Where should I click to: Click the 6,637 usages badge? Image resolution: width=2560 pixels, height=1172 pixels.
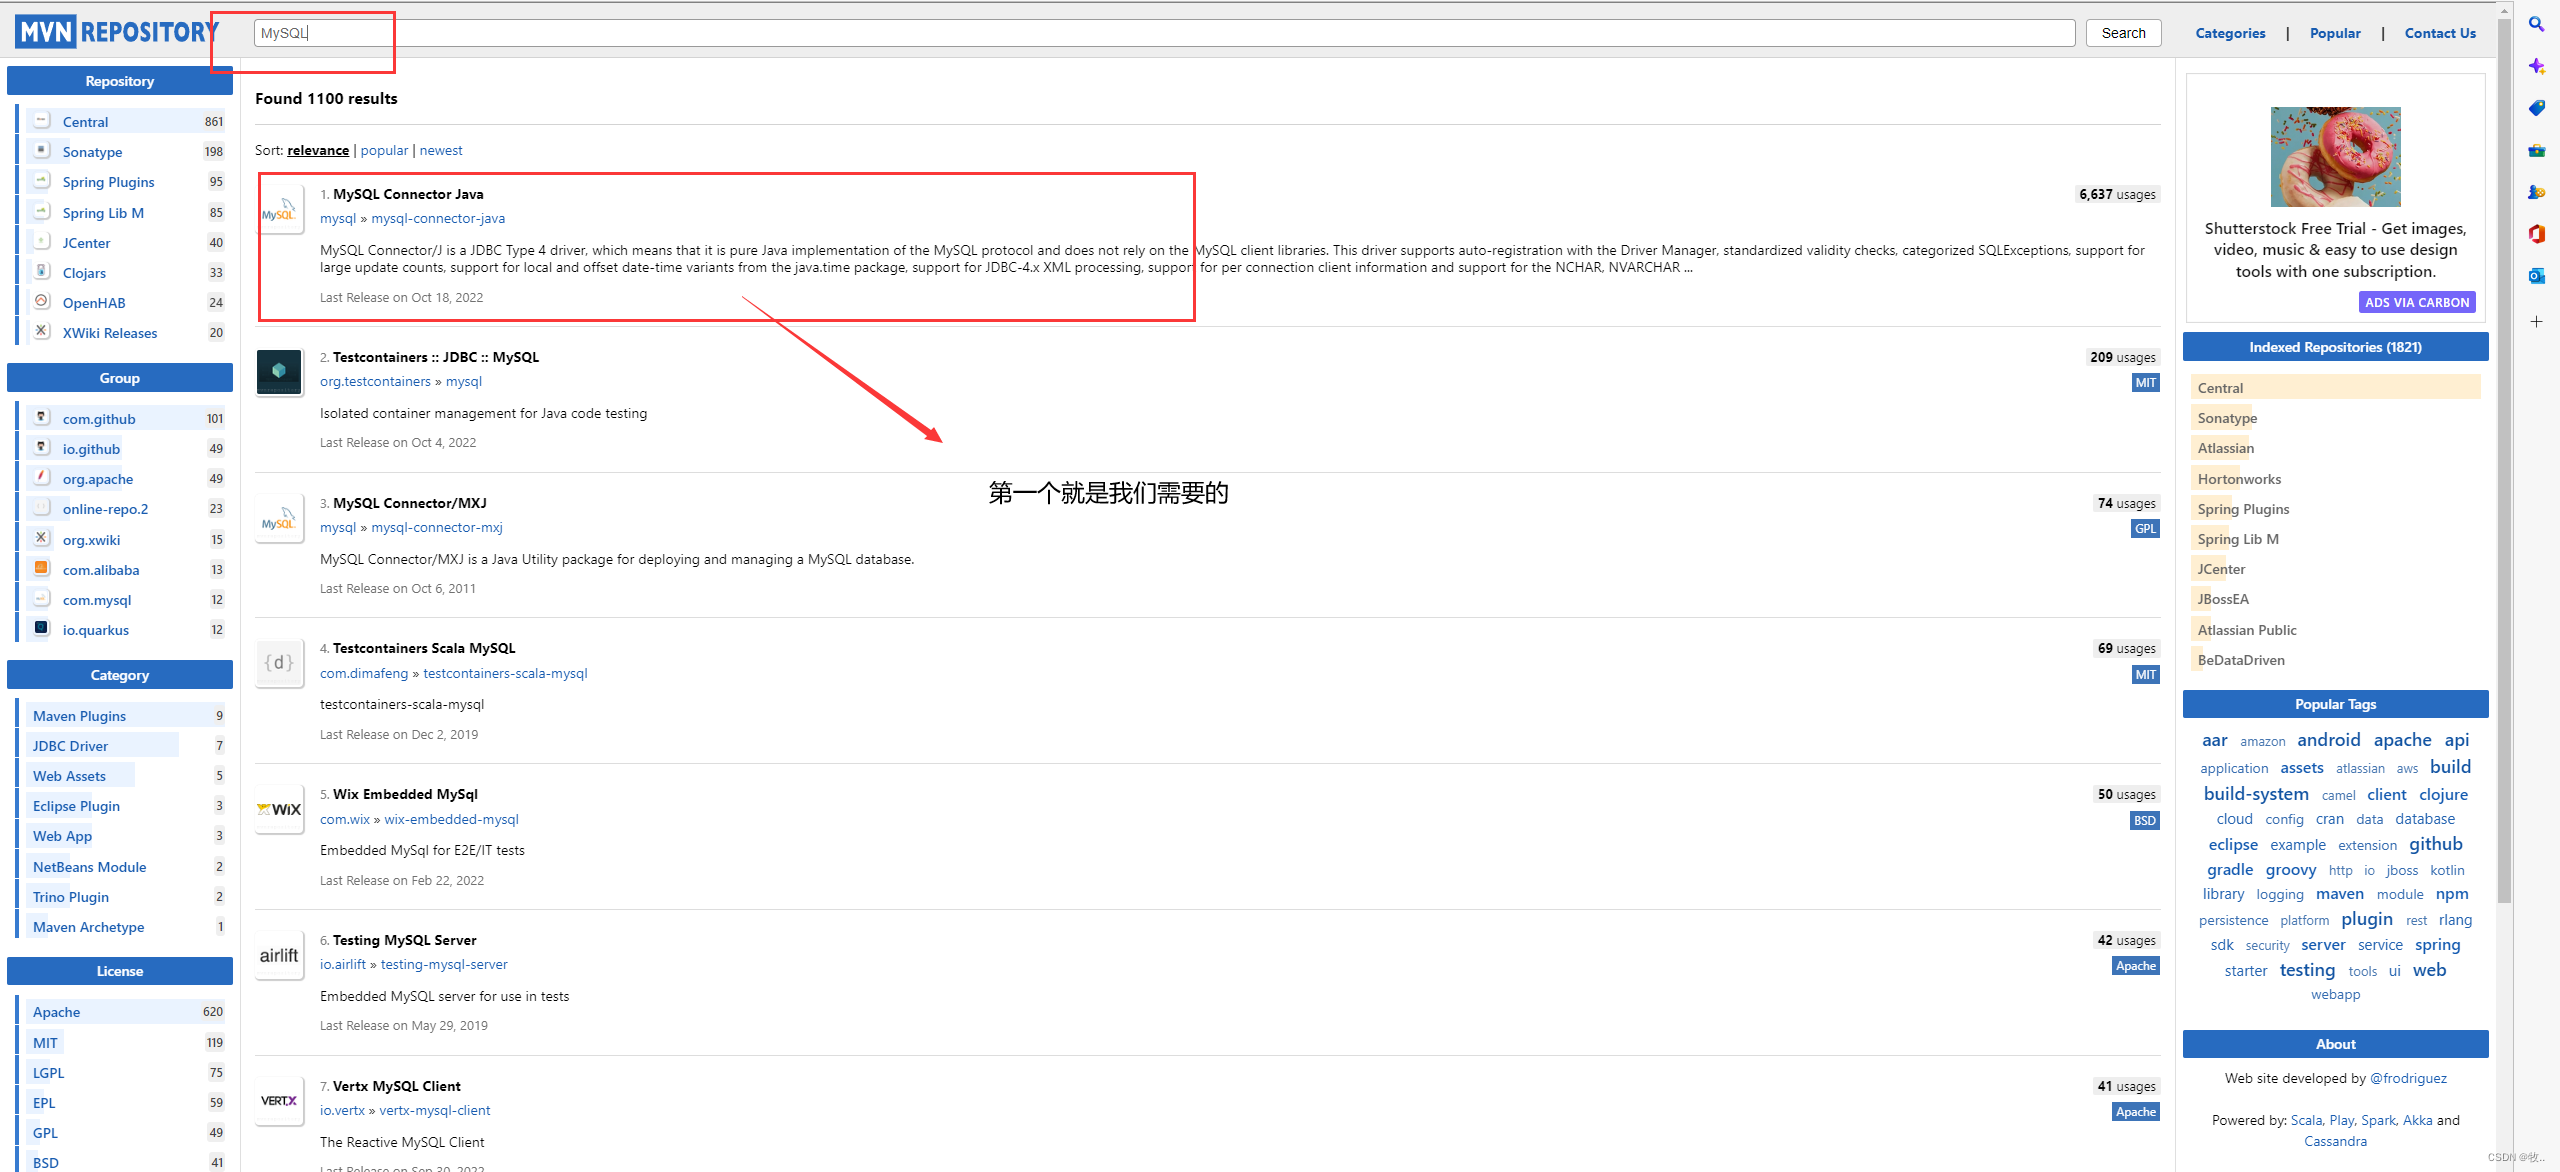click(2117, 194)
